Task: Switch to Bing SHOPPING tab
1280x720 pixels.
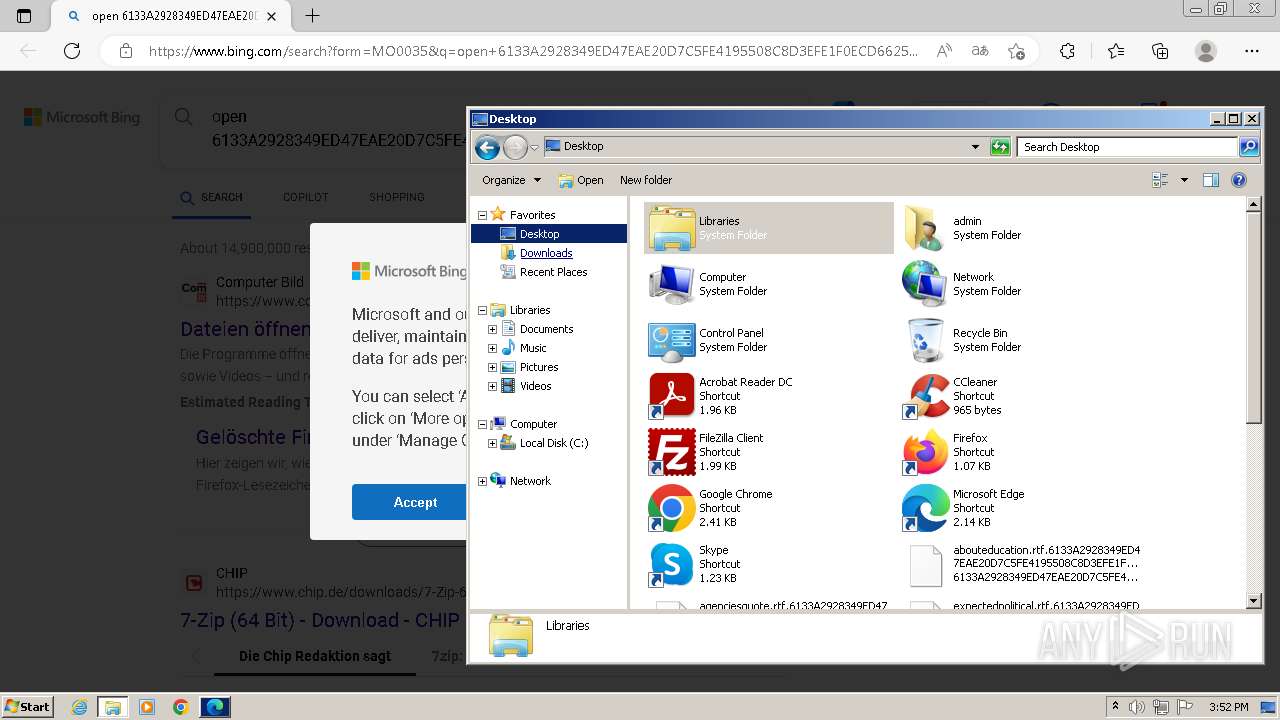Action: point(396,197)
